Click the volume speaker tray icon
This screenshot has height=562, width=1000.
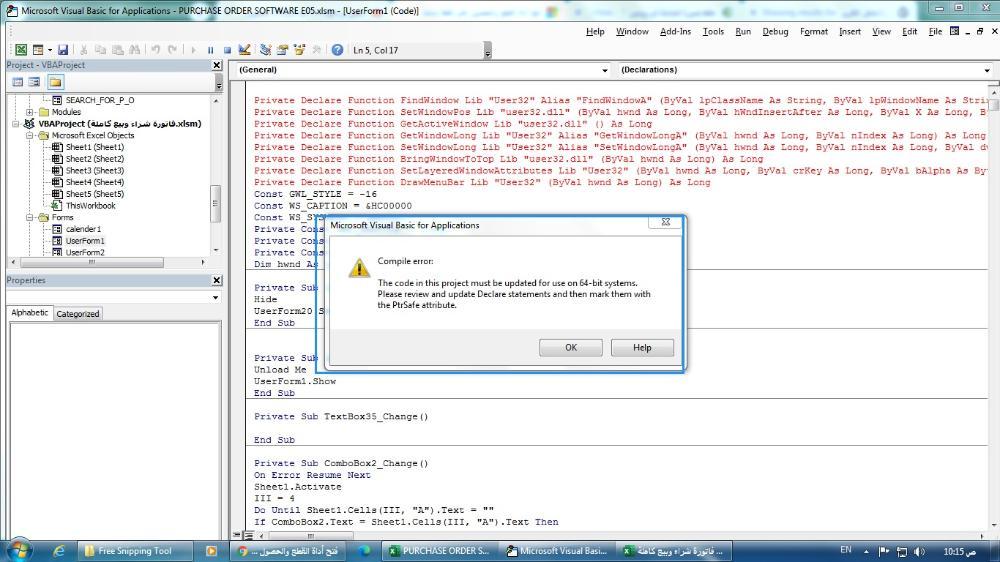pos(919,551)
